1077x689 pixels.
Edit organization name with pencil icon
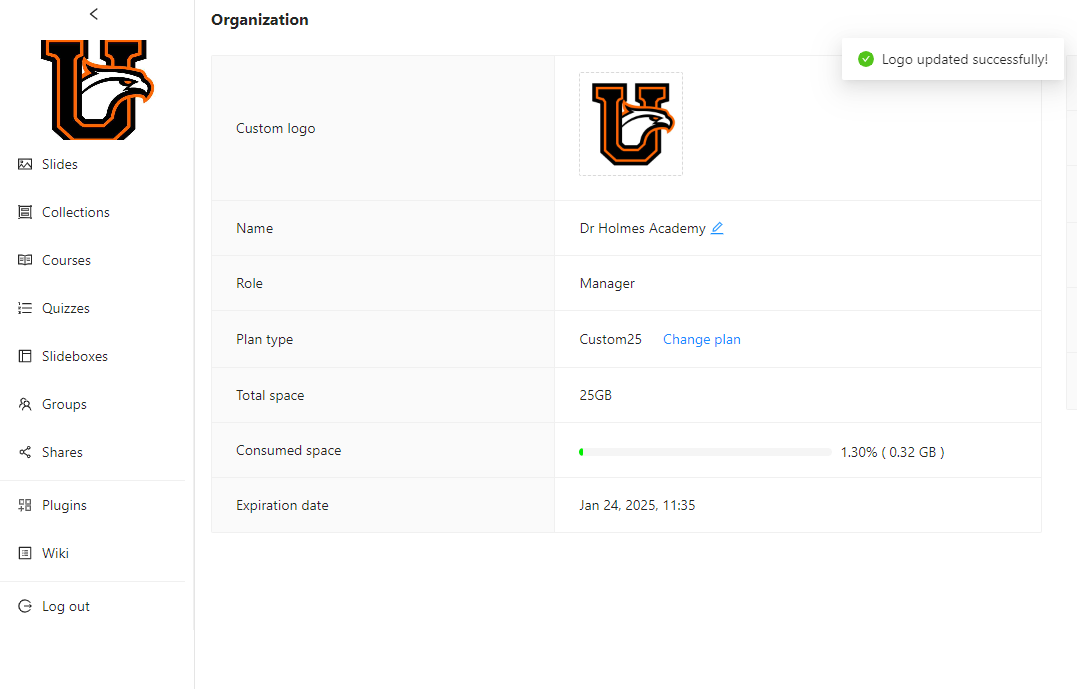717,228
